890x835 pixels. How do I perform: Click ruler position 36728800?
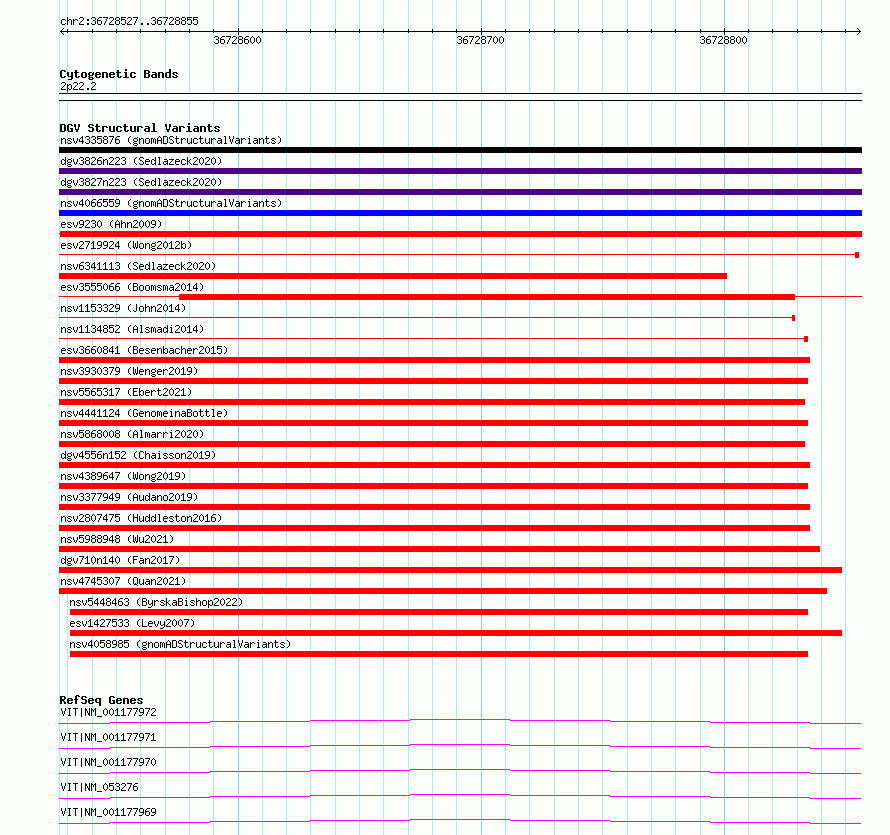723,40
